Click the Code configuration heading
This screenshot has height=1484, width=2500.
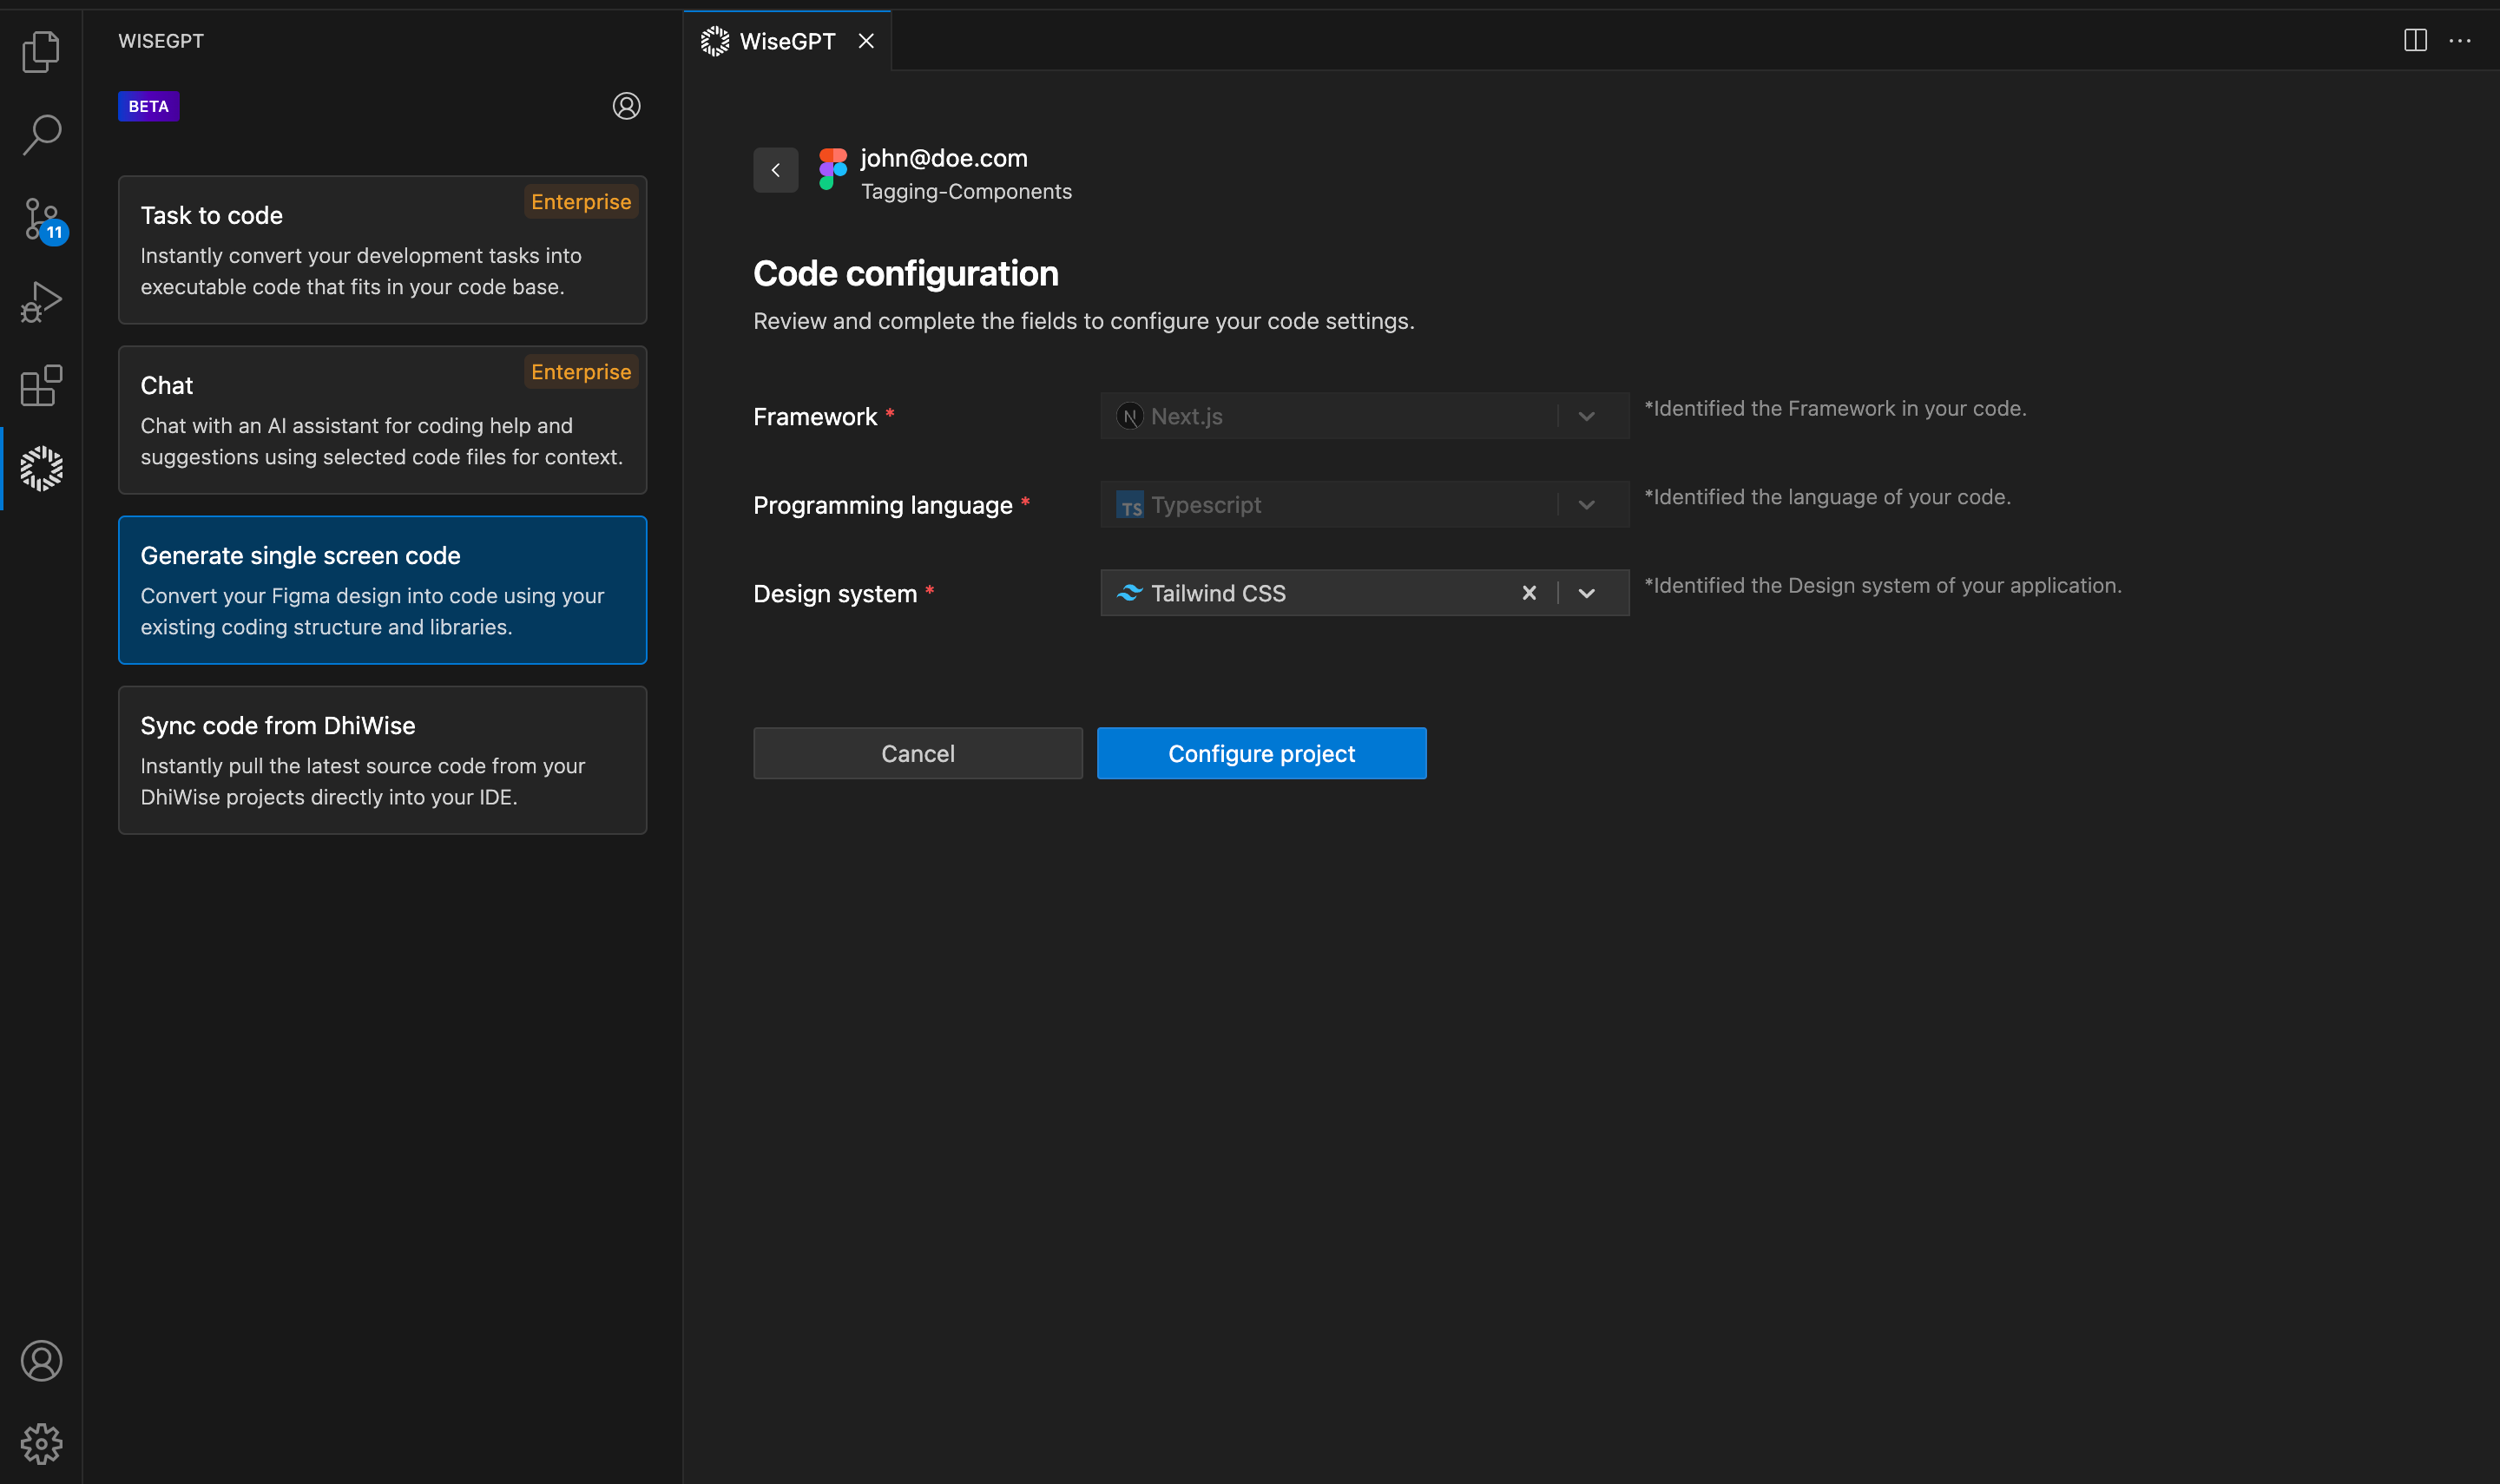point(905,273)
